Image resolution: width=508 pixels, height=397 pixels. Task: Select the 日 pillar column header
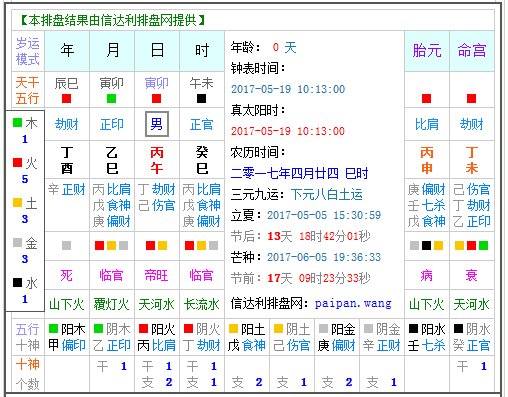[x=157, y=51]
